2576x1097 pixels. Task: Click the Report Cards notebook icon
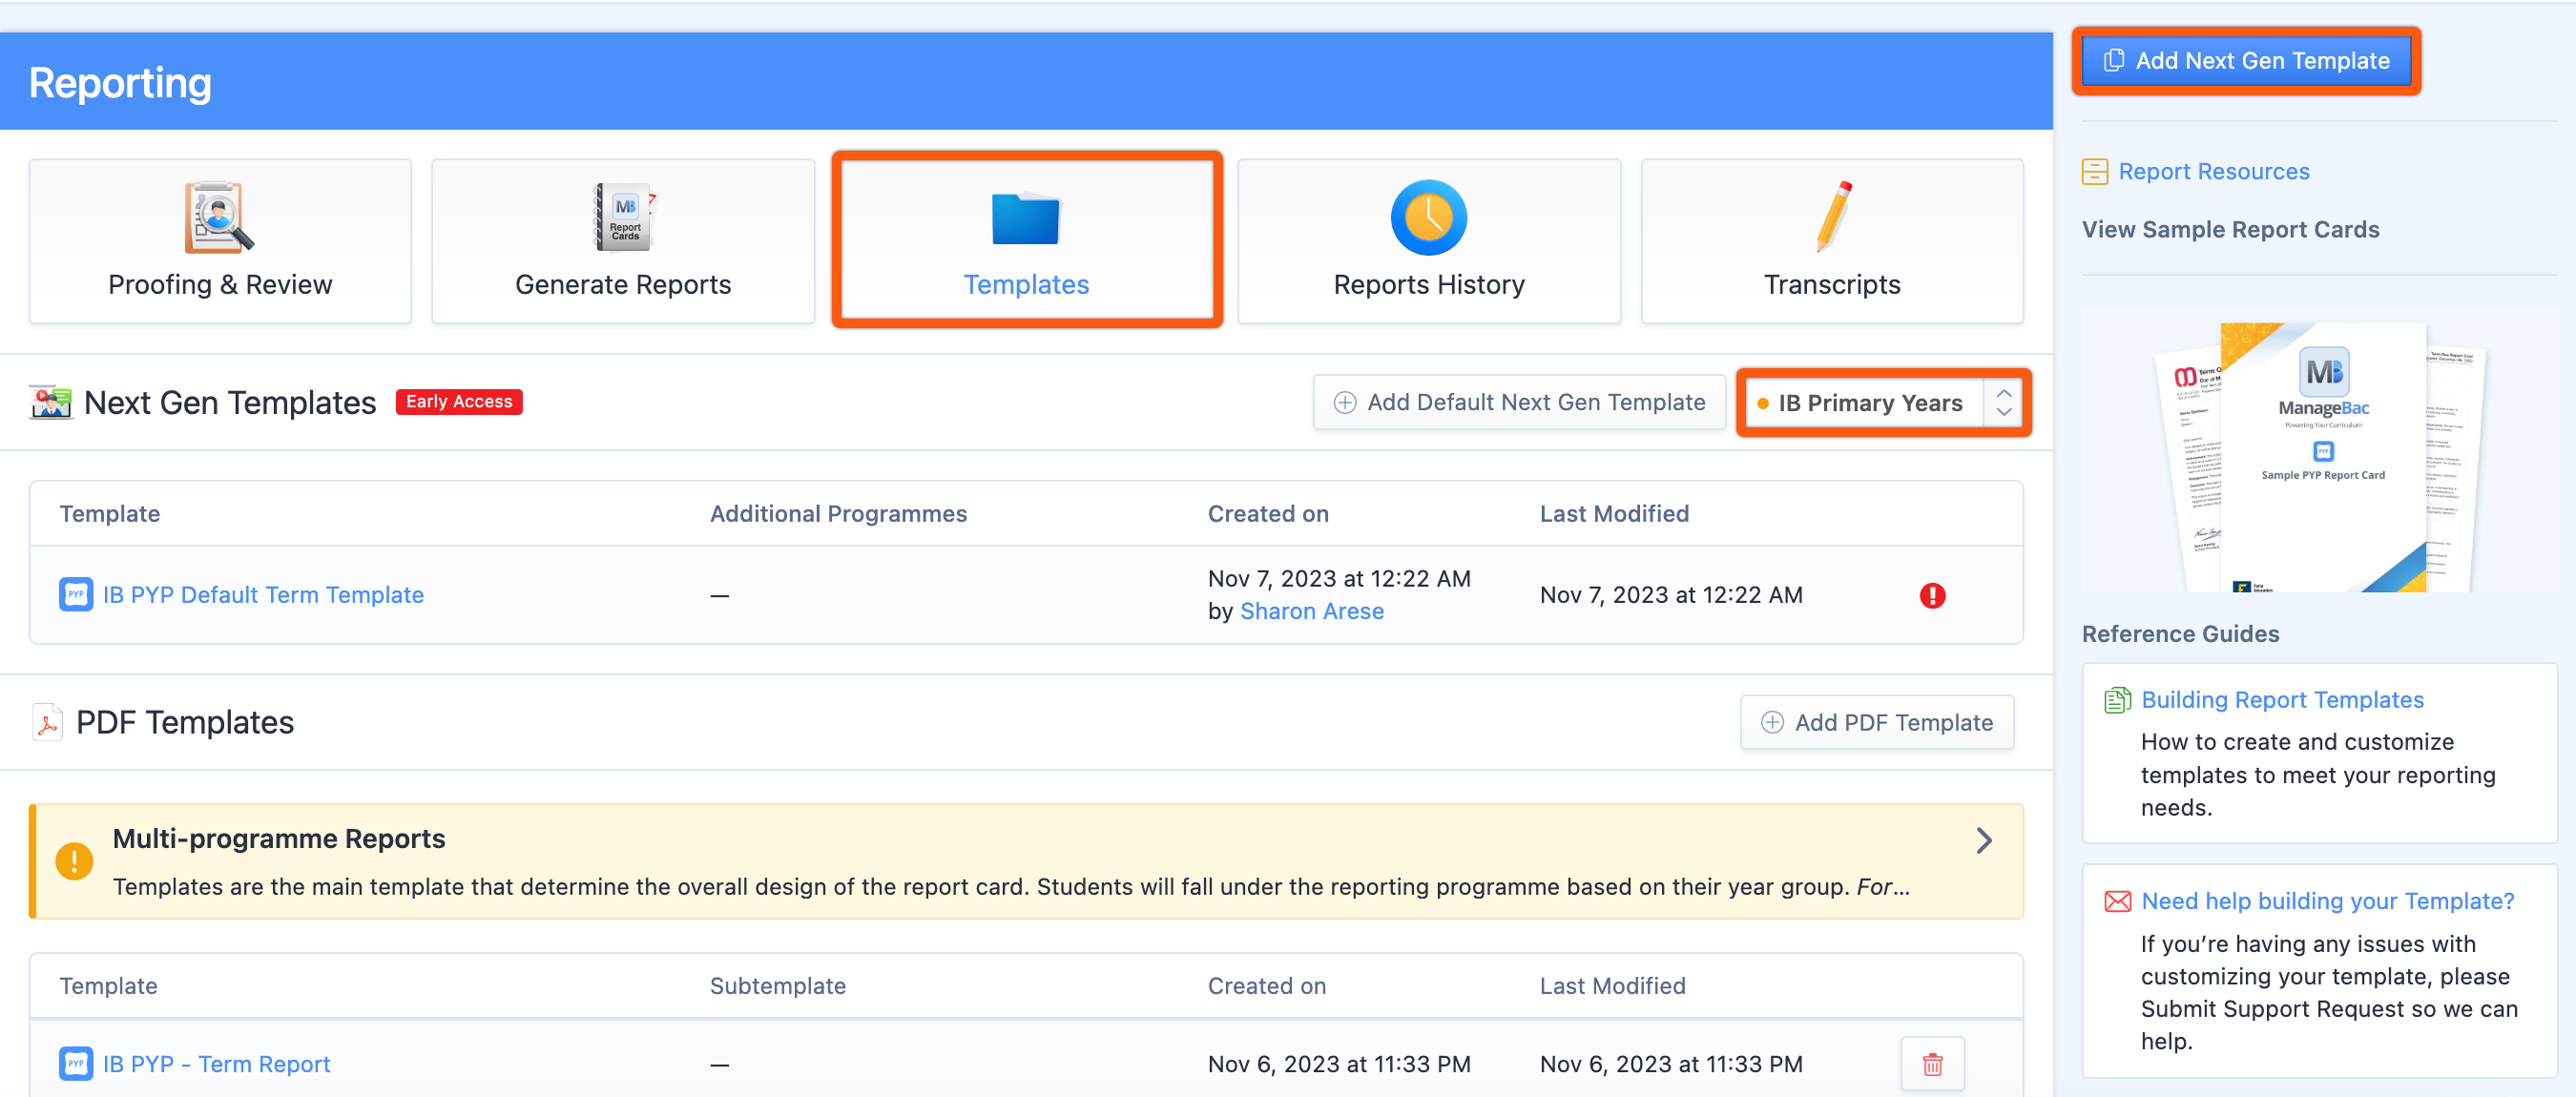pyautogui.click(x=624, y=217)
